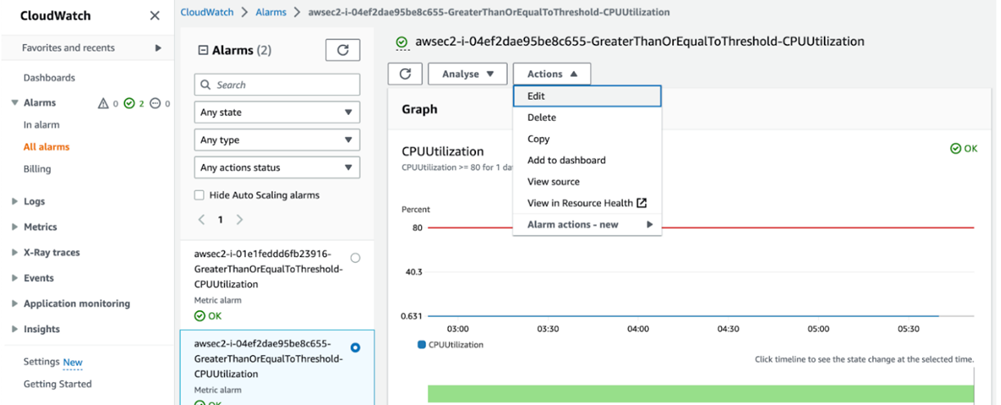Refresh the Alarms list
The width and height of the screenshot is (1001, 405).
(x=343, y=50)
